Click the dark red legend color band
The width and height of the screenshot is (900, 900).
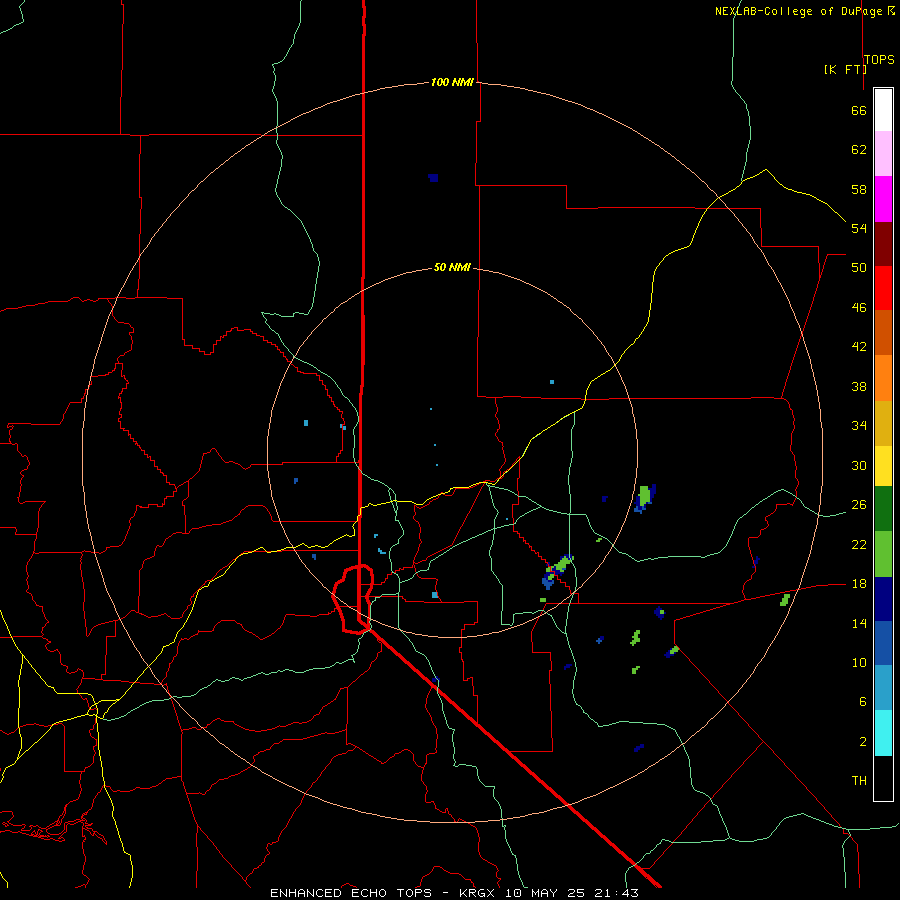(x=883, y=243)
